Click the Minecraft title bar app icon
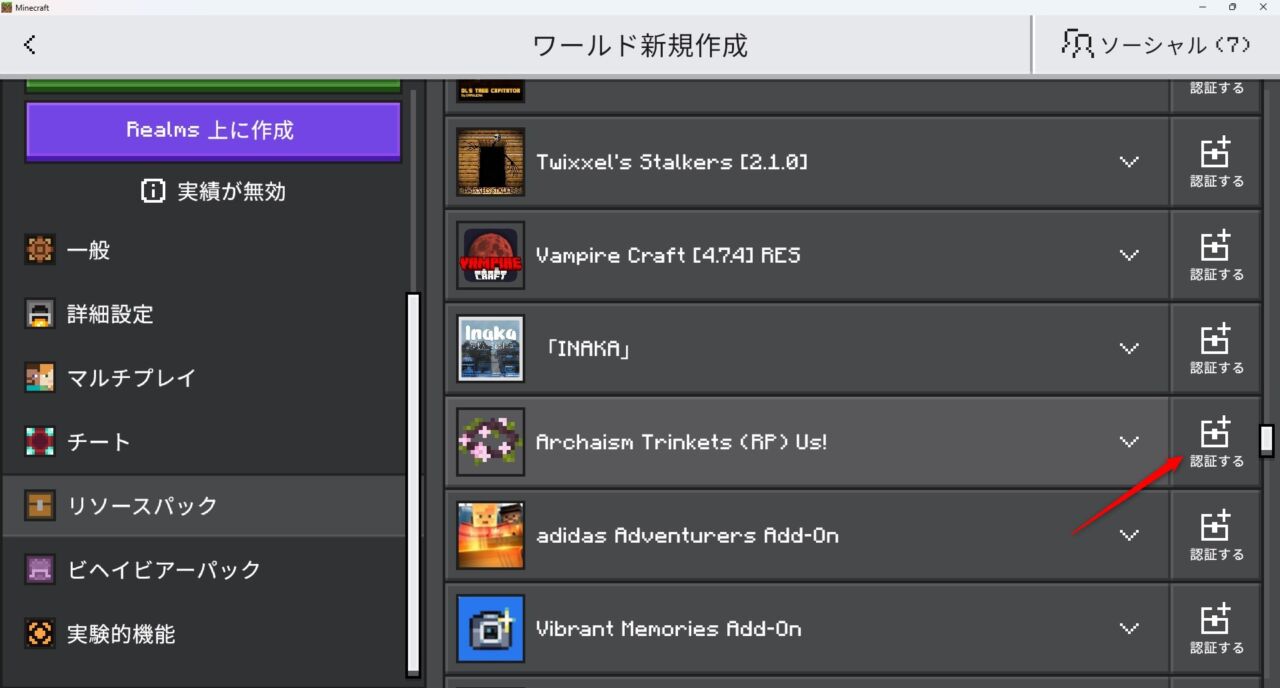The image size is (1280, 688). point(7,7)
